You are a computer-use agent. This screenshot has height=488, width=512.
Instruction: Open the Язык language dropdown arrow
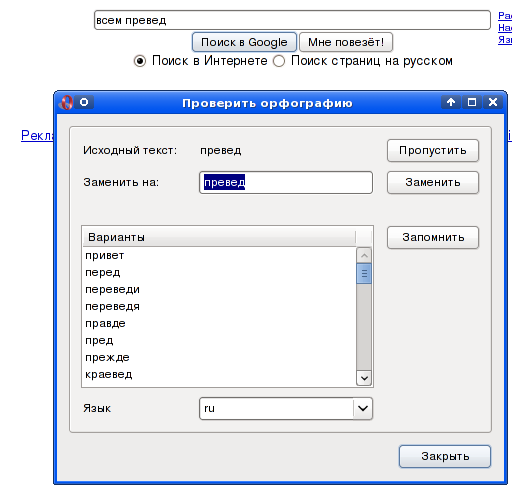[x=363, y=408]
